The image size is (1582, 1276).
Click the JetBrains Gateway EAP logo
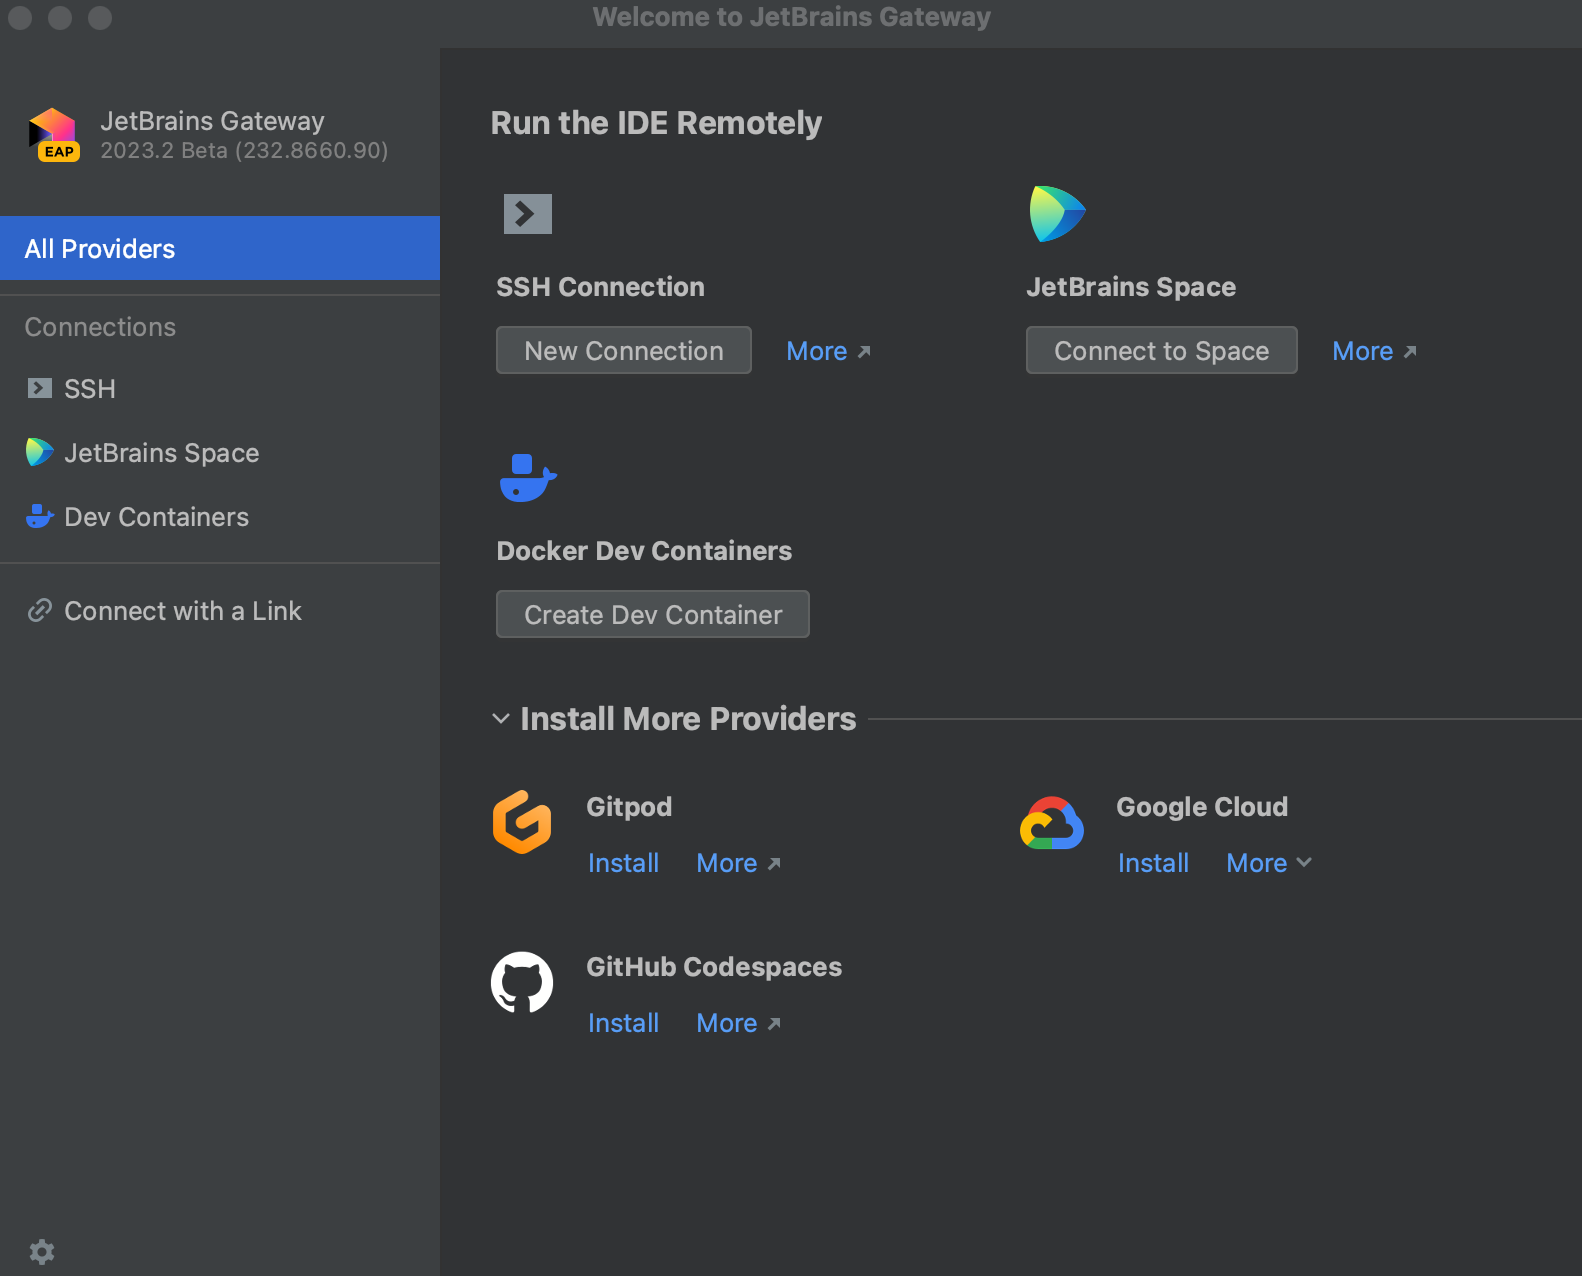(x=54, y=135)
